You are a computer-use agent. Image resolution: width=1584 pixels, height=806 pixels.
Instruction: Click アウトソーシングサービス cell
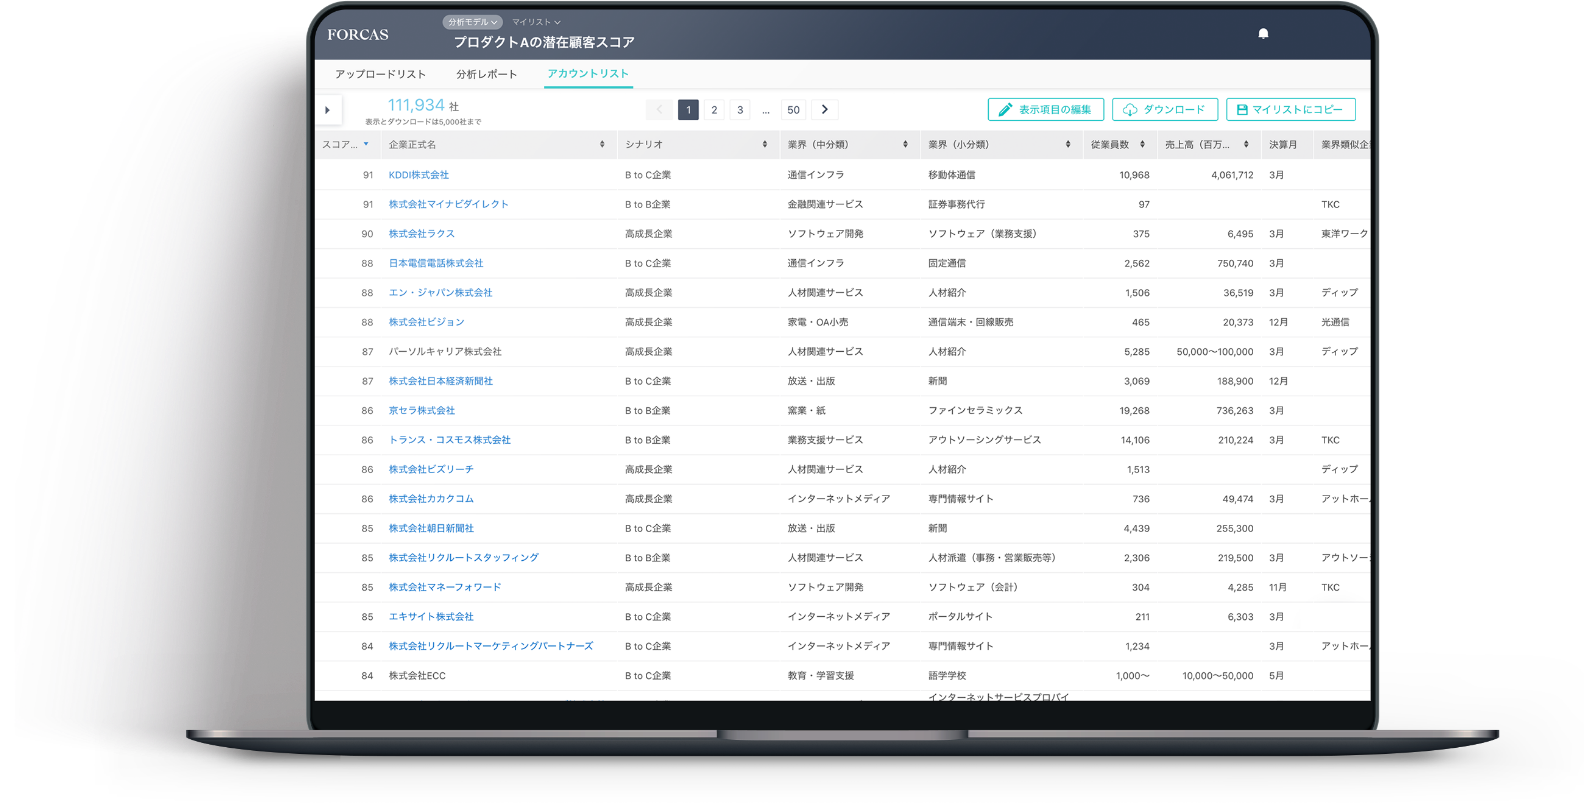tap(984, 440)
